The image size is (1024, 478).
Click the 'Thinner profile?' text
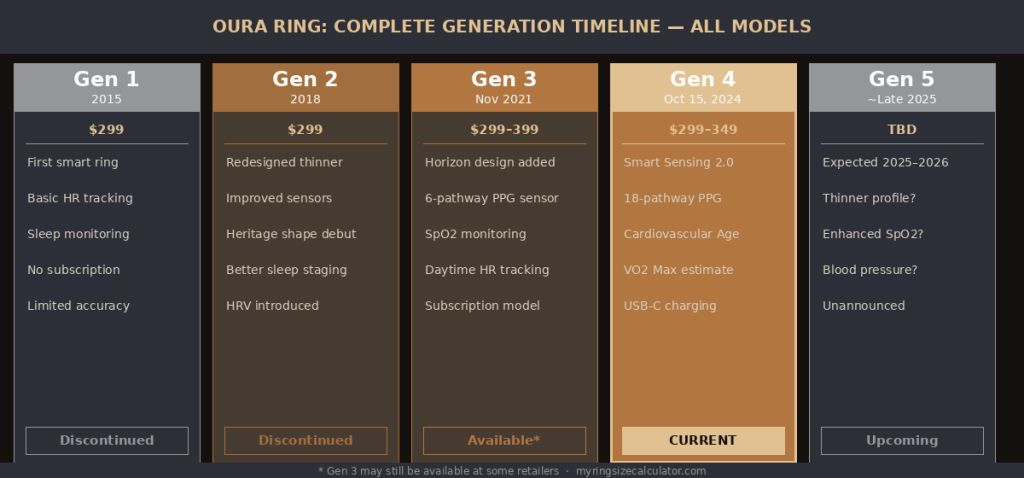869,198
